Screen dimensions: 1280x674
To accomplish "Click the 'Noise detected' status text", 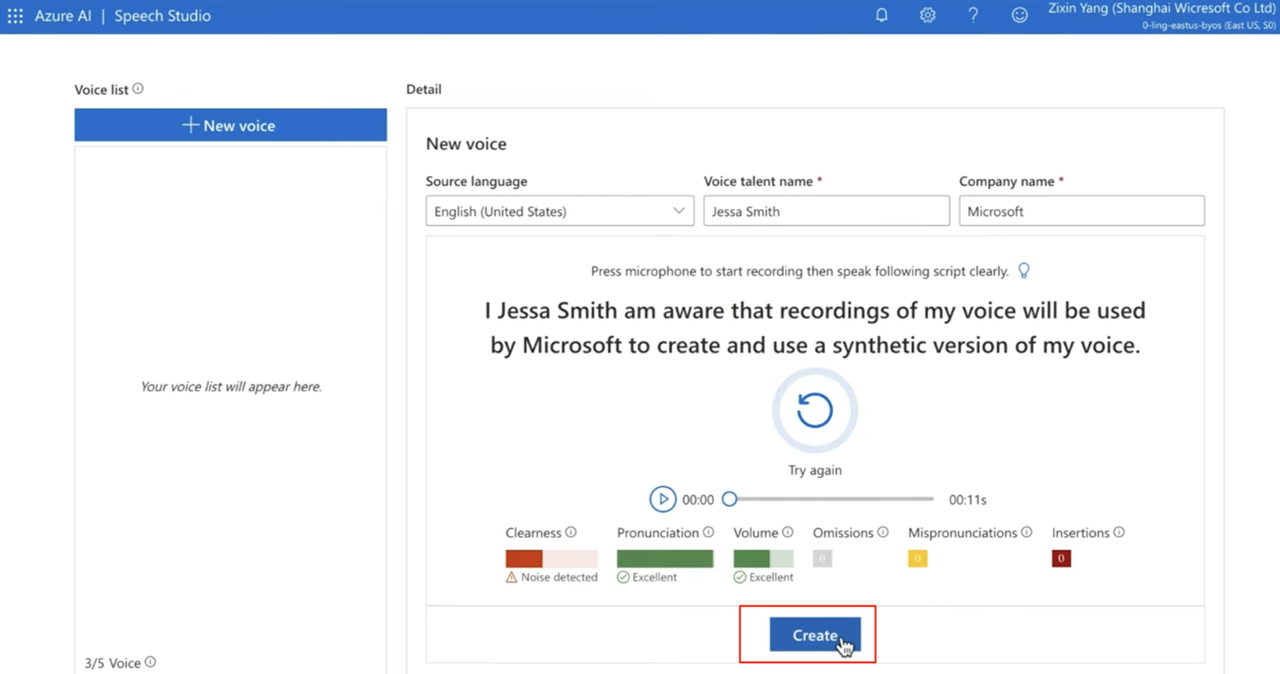I will [x=559, y=577].
